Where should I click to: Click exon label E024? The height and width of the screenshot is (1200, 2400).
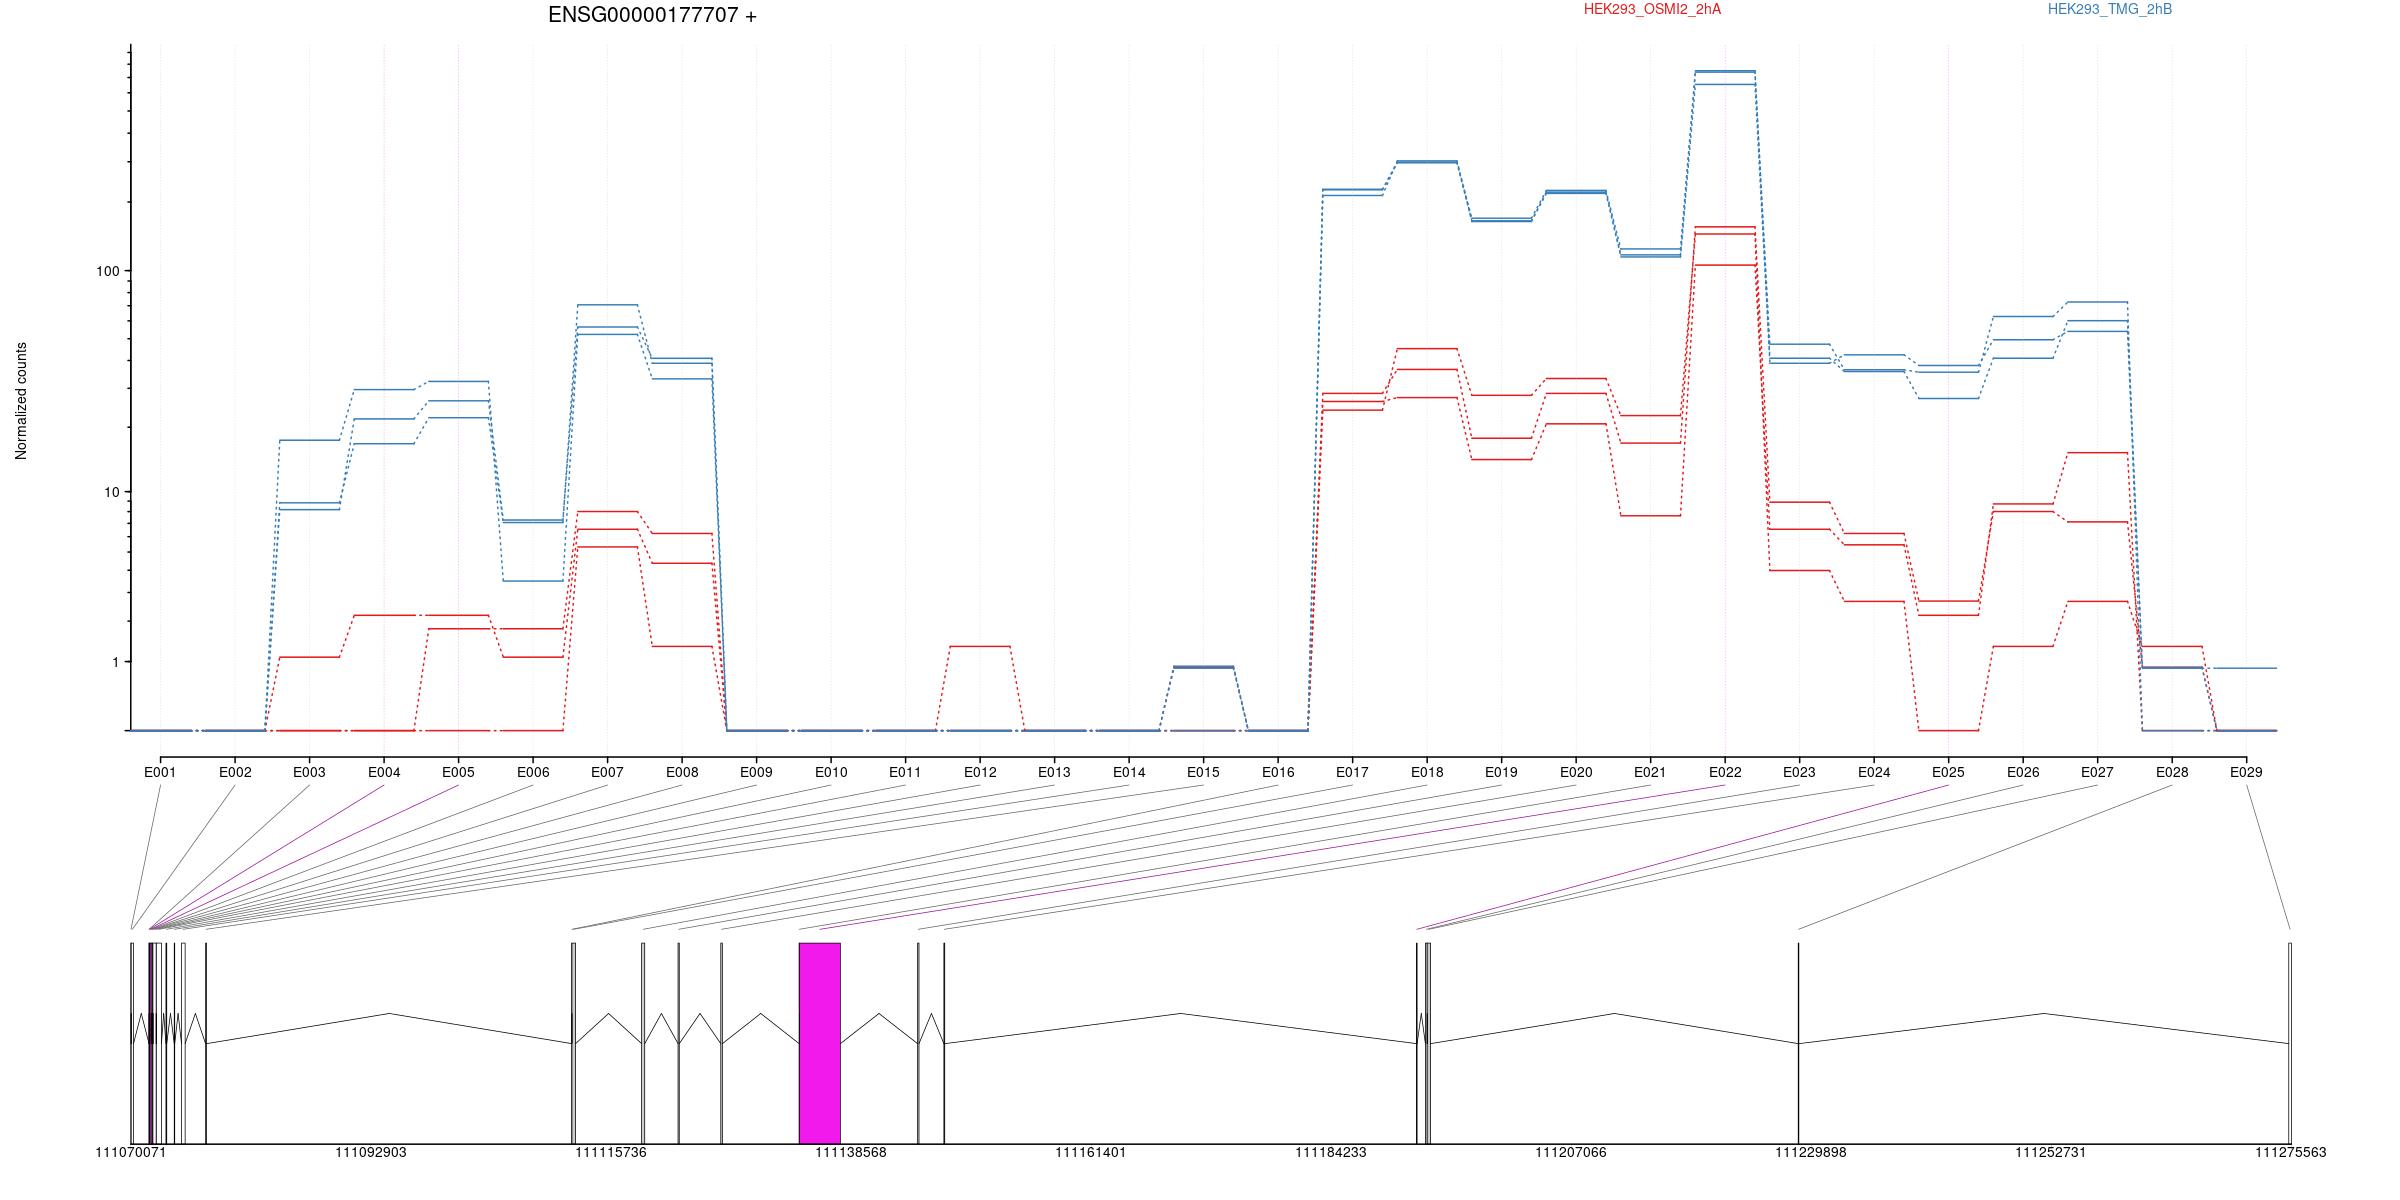click(x=1874, y=772)
